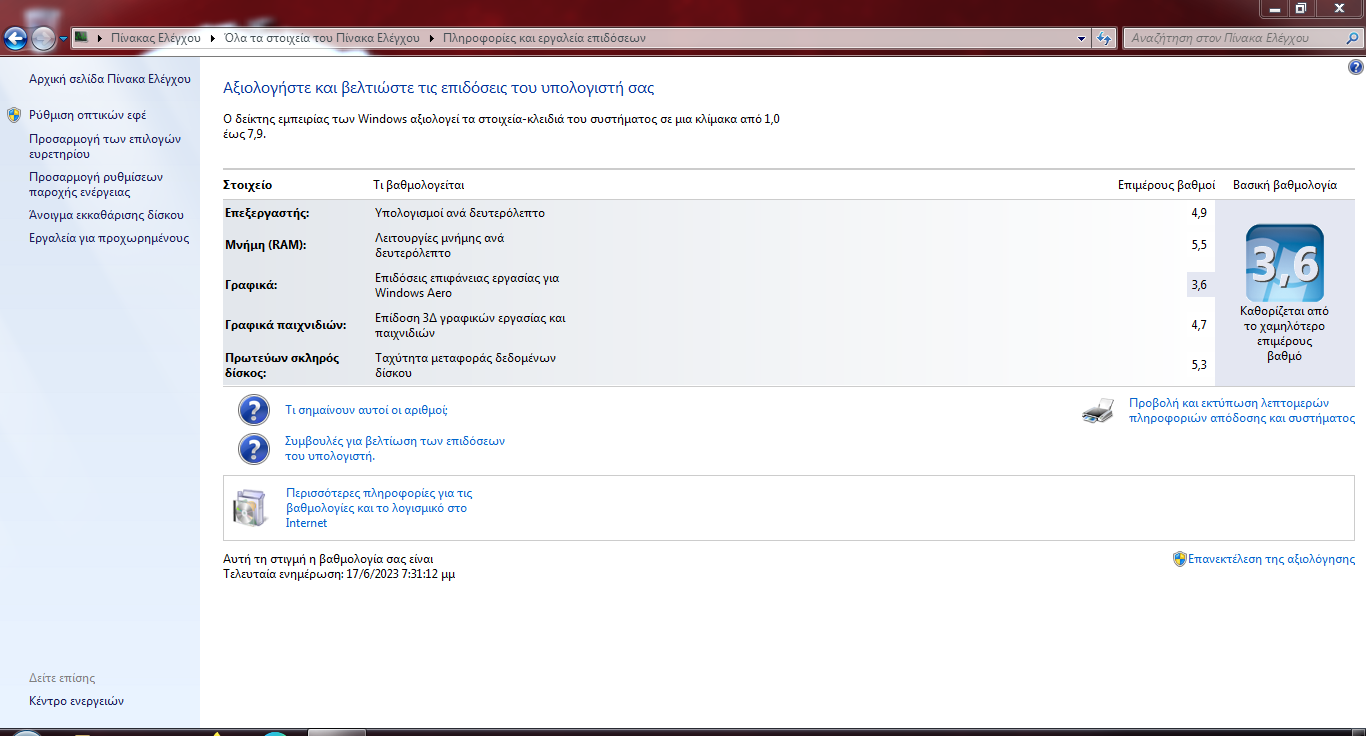Click the 3,6 base score badge
Image resolution: width=1366 pixels, height=736 pixels.
point(1284,263)
